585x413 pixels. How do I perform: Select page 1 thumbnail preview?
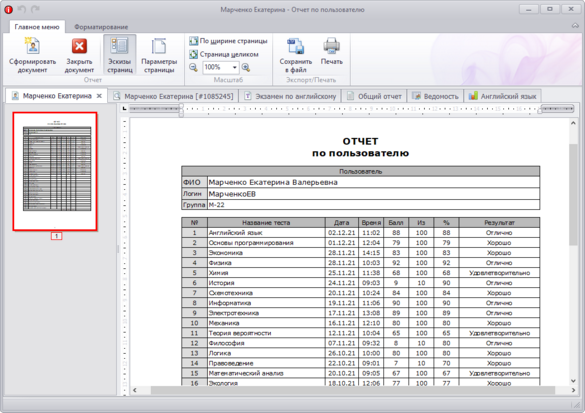pyautogui.click(x=55, y=171)
